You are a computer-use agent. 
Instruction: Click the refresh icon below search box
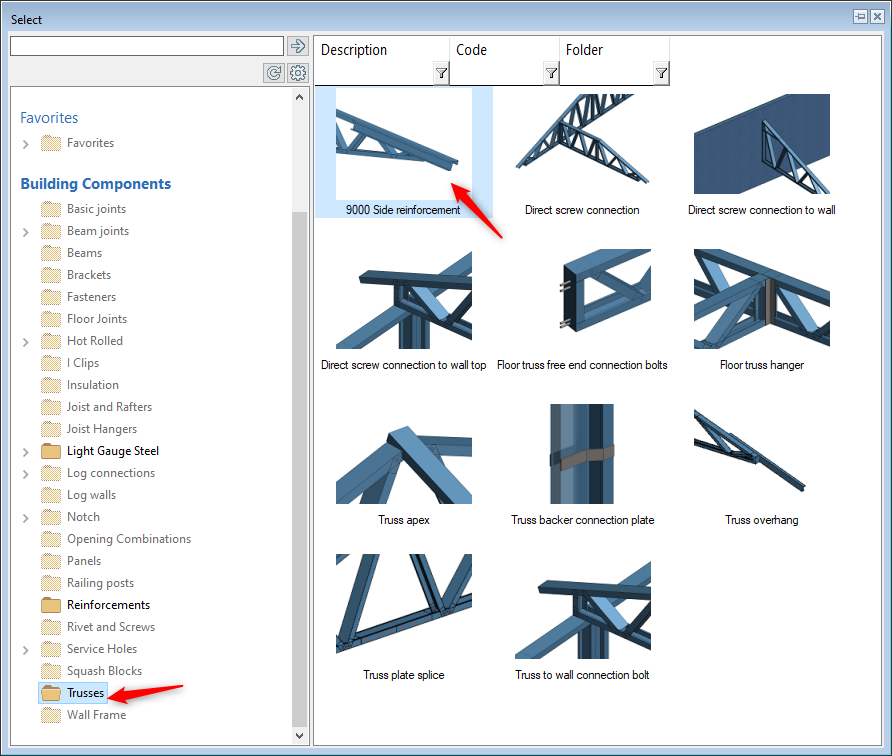pyautogui.click(x=273, y=73)
